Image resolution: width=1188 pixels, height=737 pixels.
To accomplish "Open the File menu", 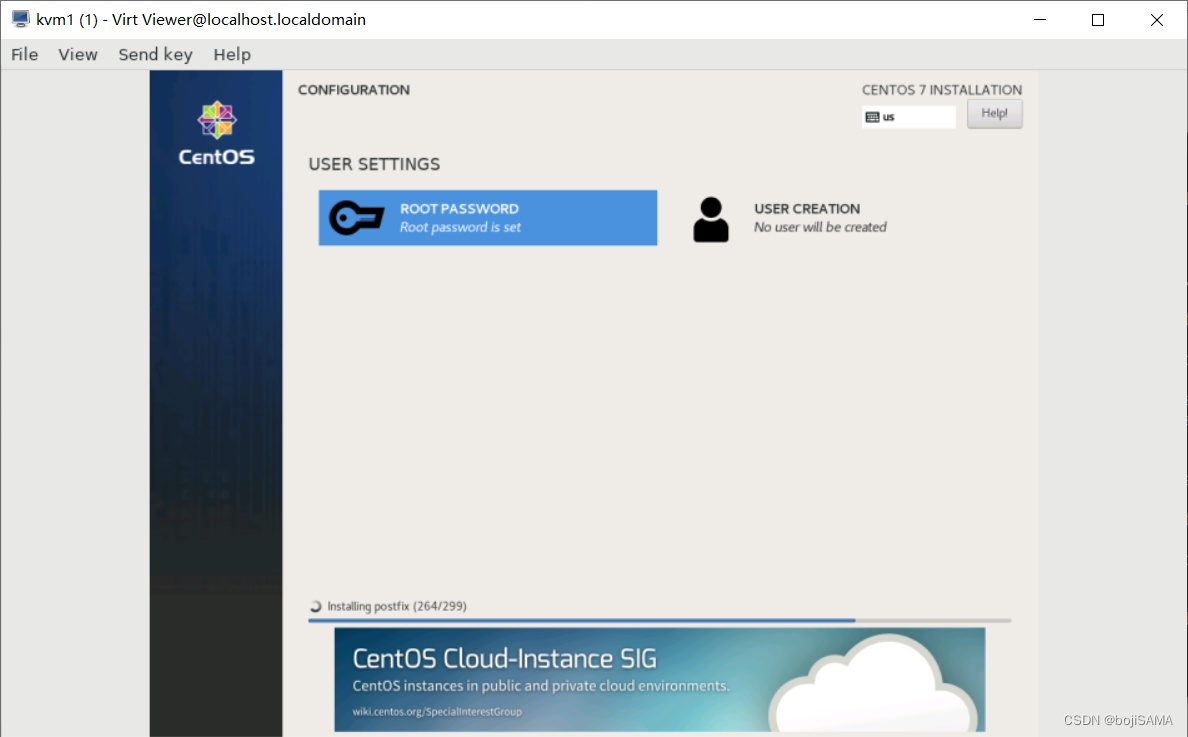I will pos(24,54).
